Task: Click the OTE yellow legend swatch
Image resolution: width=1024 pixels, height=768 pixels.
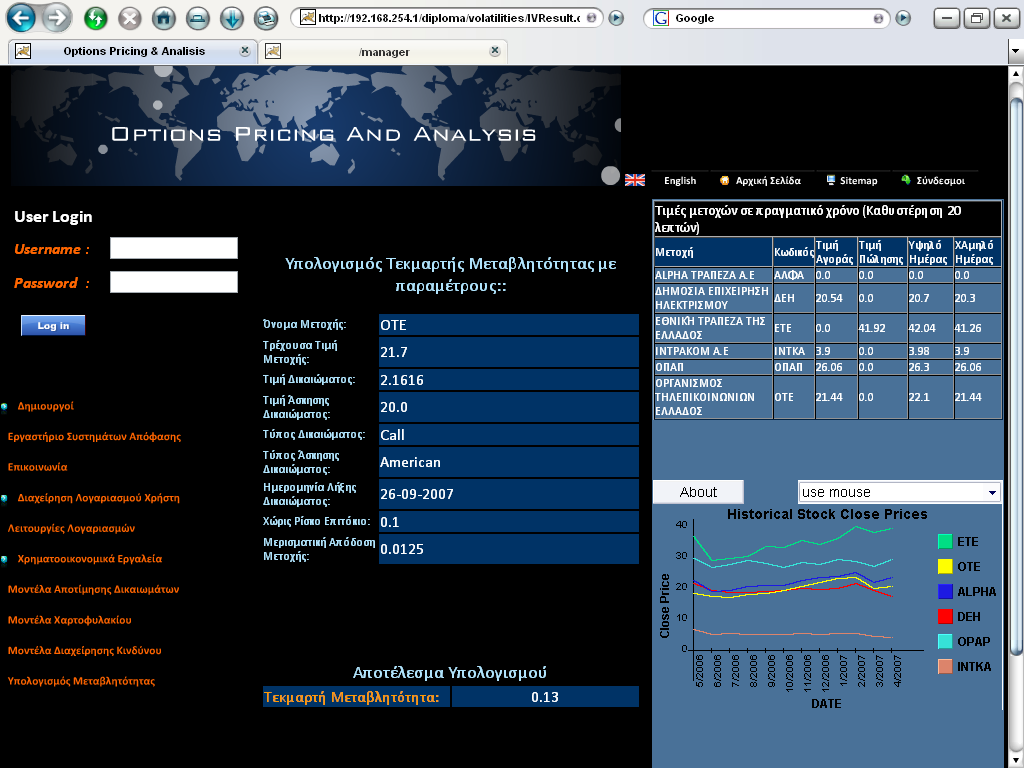Action: tap(945, 566)
